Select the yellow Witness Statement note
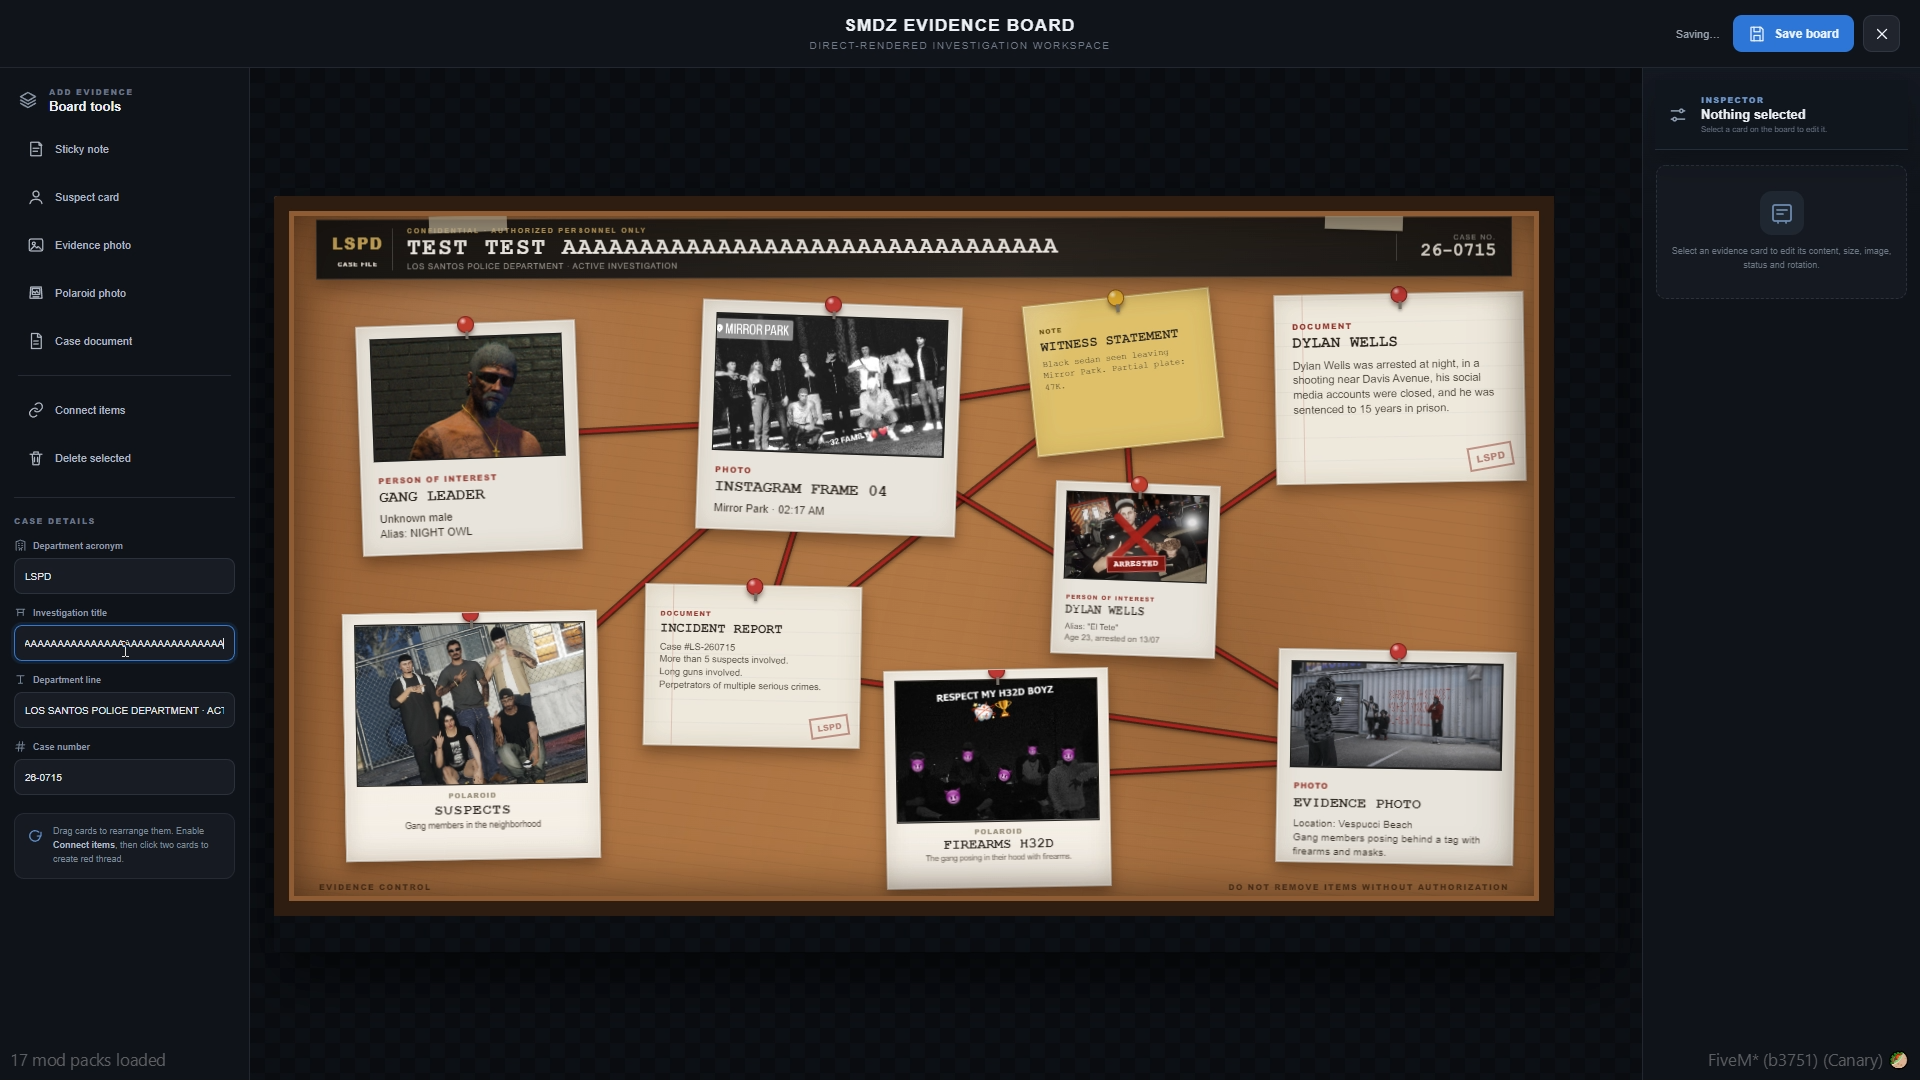 tap(1123, 371)
